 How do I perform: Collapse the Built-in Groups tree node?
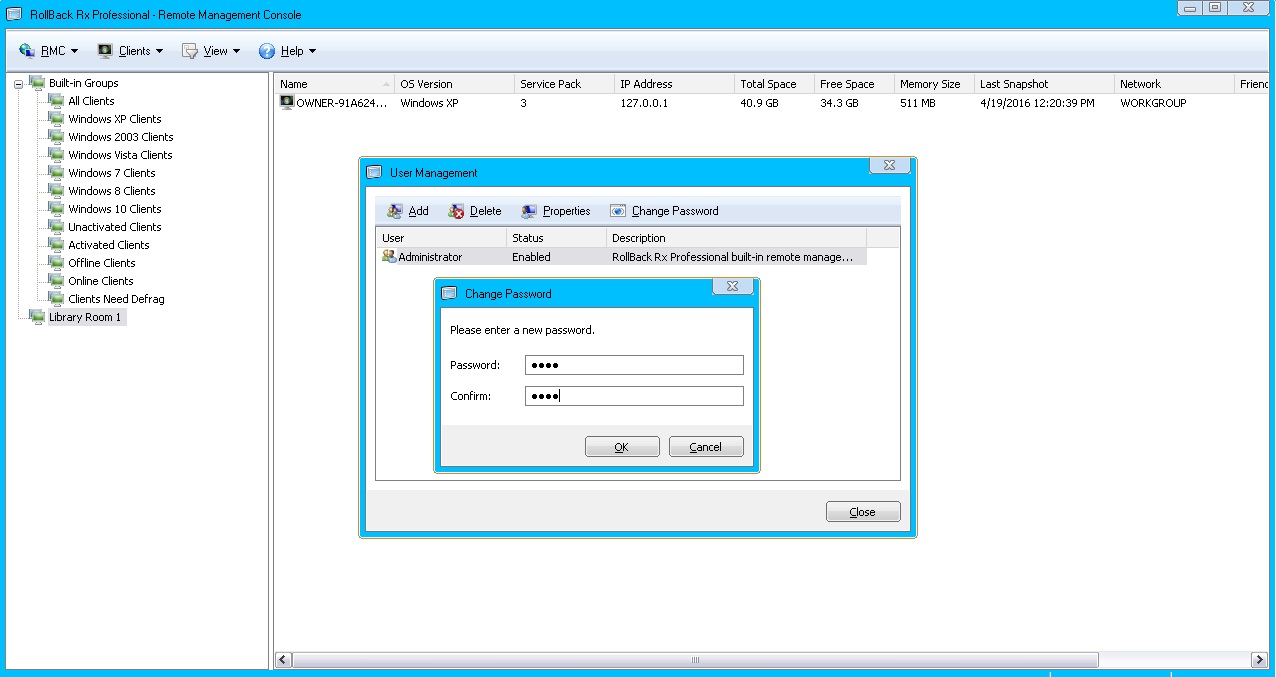tap(18, 84)
